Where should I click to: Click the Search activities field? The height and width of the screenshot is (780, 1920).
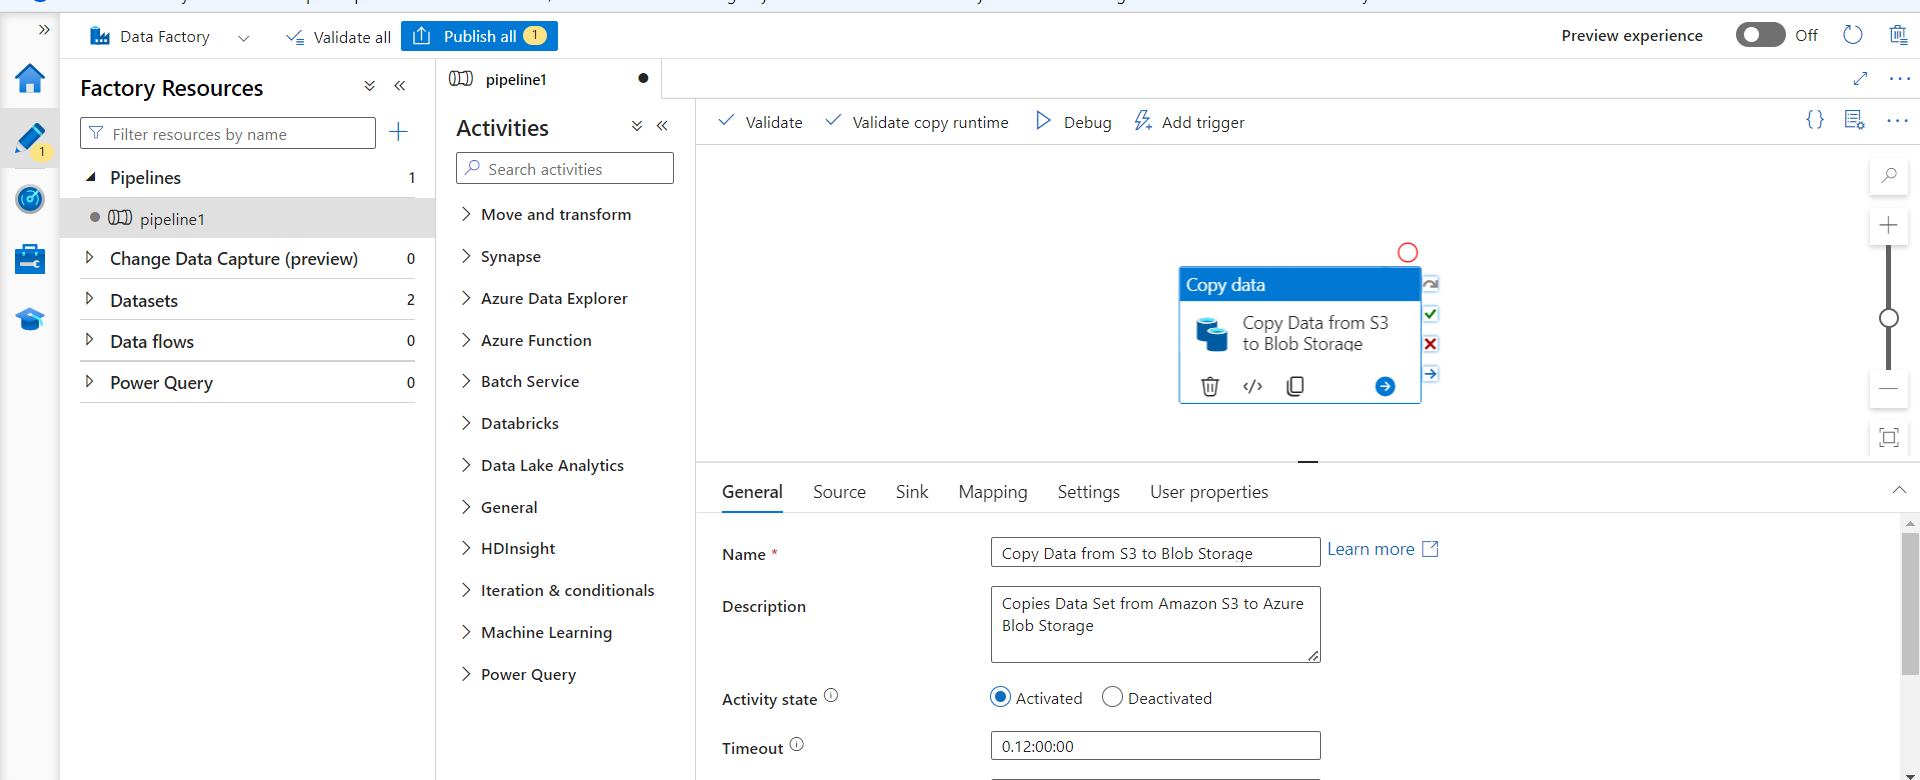tap(565, 168)
